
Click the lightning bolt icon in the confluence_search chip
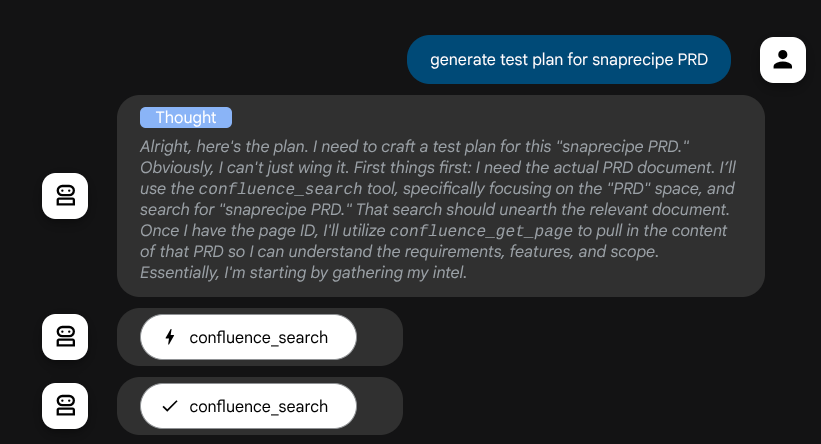[170, 337]
